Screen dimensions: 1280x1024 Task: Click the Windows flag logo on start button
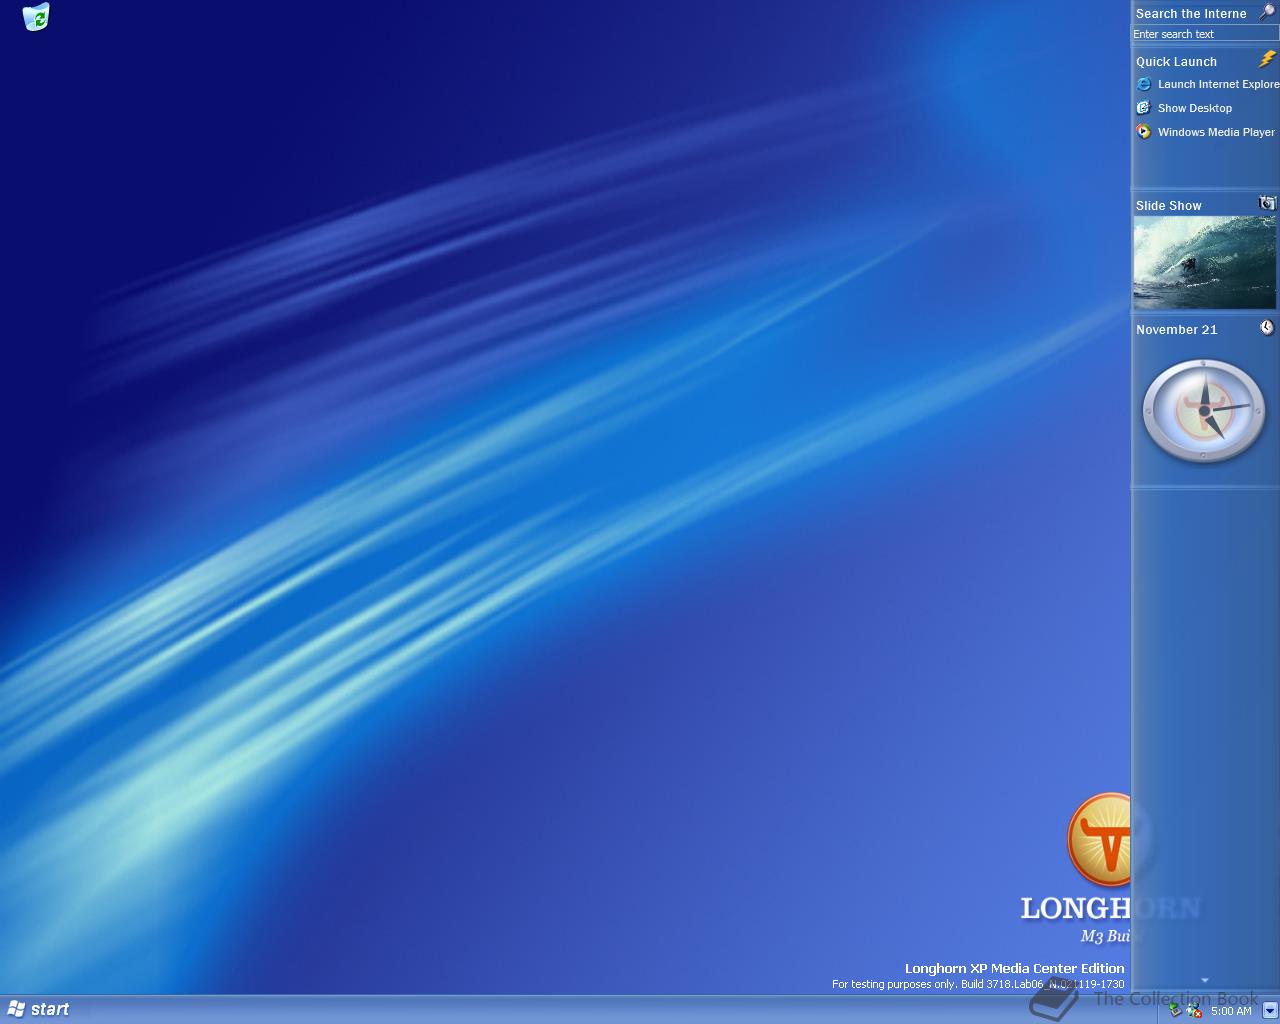(16, 1009)
